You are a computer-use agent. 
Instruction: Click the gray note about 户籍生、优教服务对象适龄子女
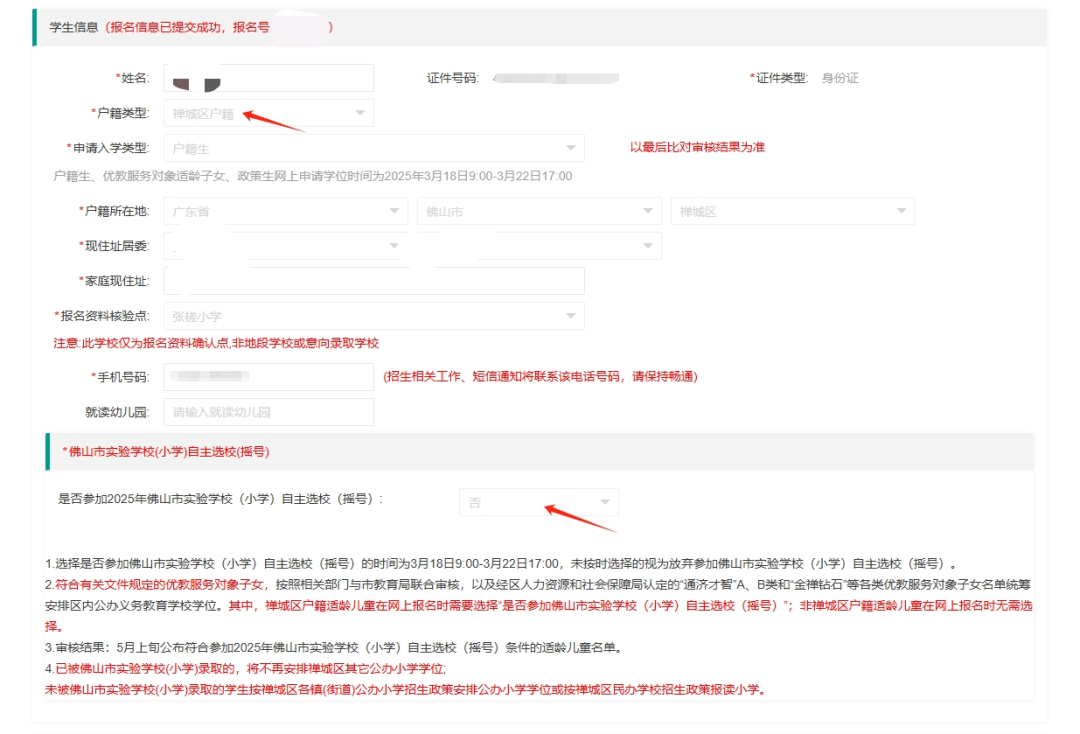(313, 176)
